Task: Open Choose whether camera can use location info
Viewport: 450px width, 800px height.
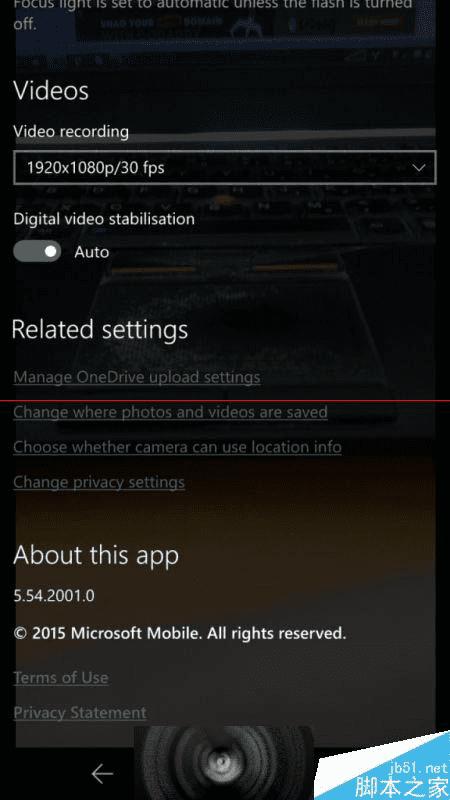Action: pyautogui.click(x=178, y=447)
